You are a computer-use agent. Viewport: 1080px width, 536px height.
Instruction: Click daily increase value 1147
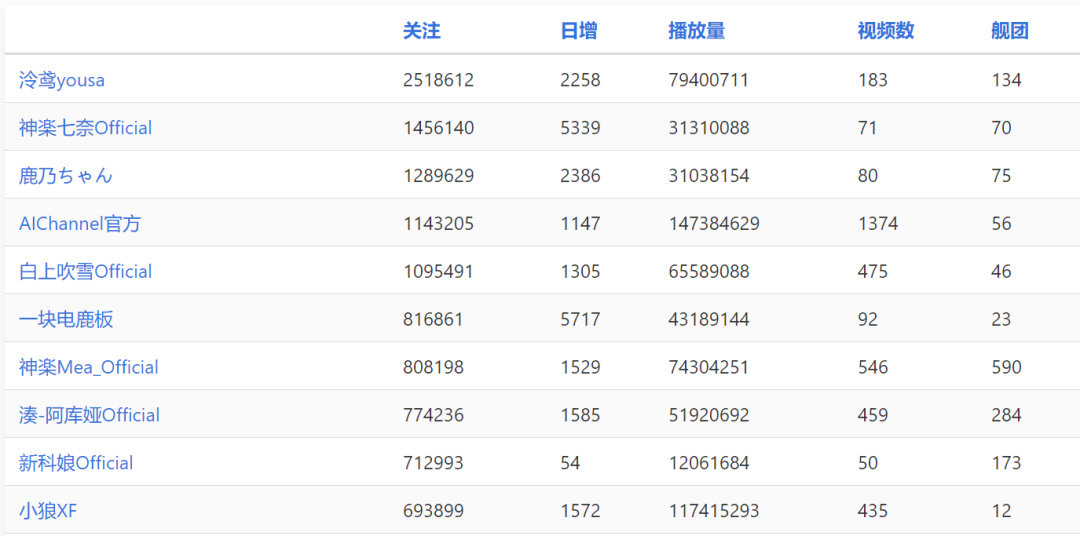pos(581,224)
